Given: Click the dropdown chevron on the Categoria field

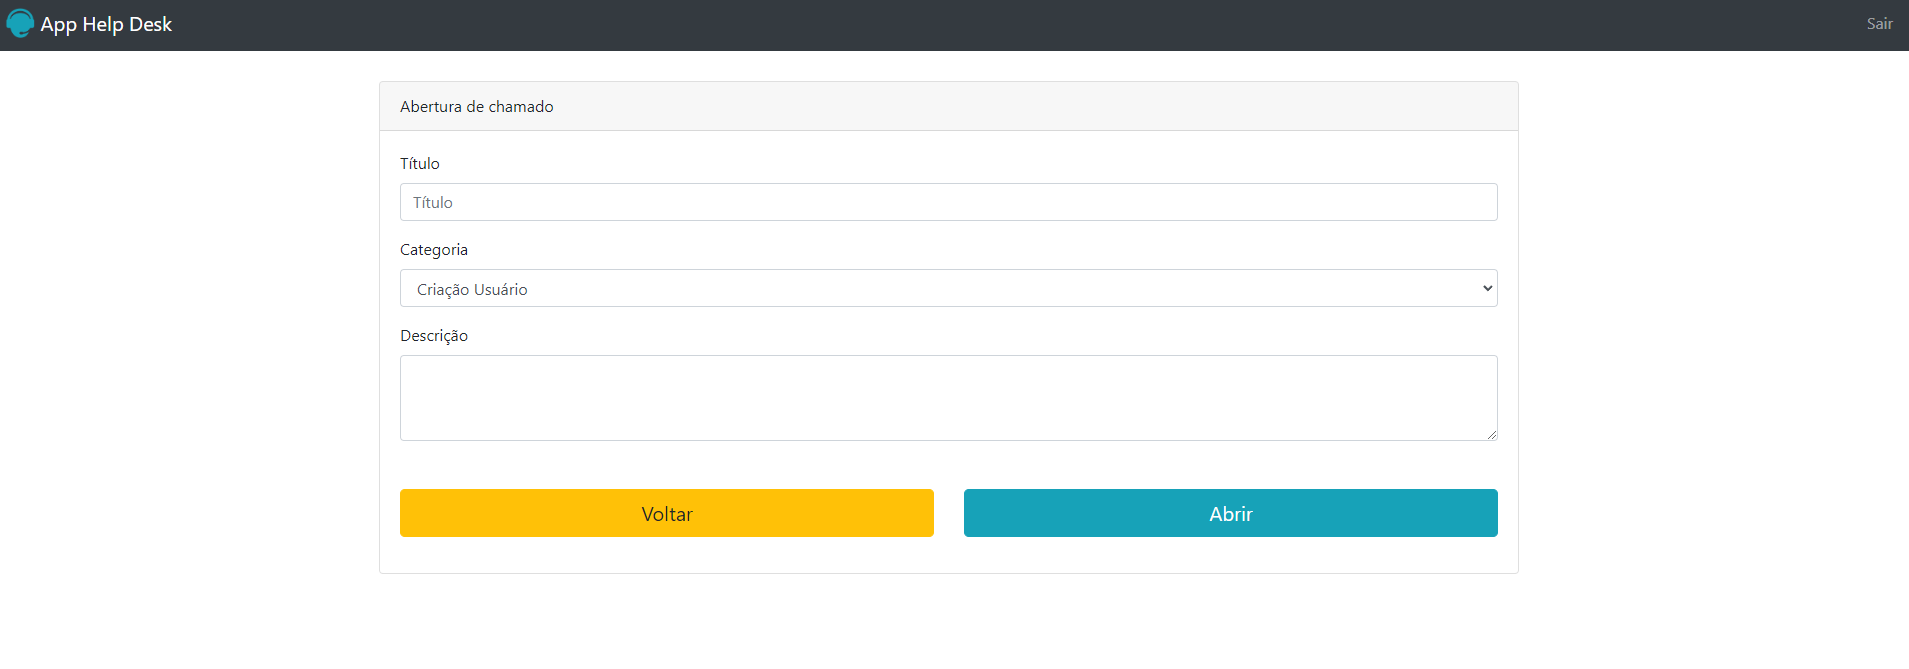Looking at the screenshot, I should (x=1486, y=288).
